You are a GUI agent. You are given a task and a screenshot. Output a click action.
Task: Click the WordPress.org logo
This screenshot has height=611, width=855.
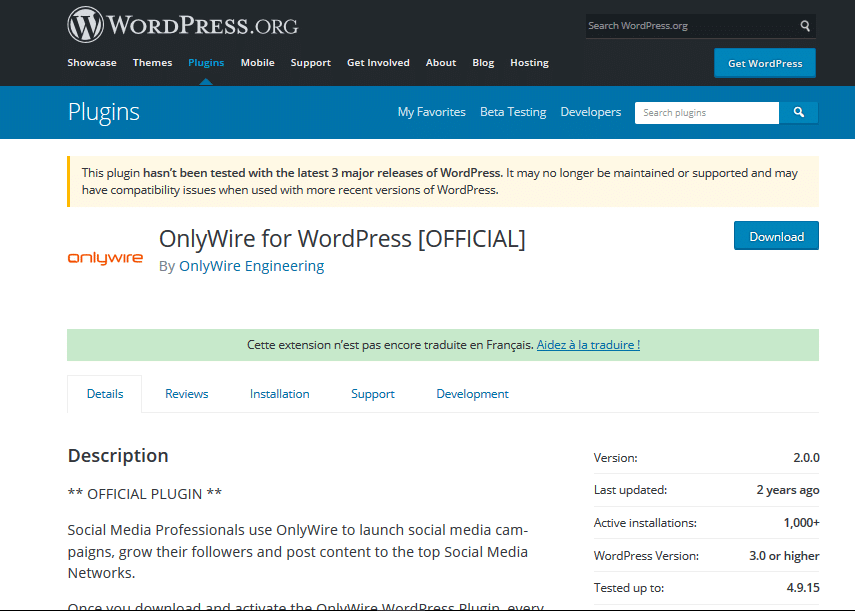pos(183,25)
